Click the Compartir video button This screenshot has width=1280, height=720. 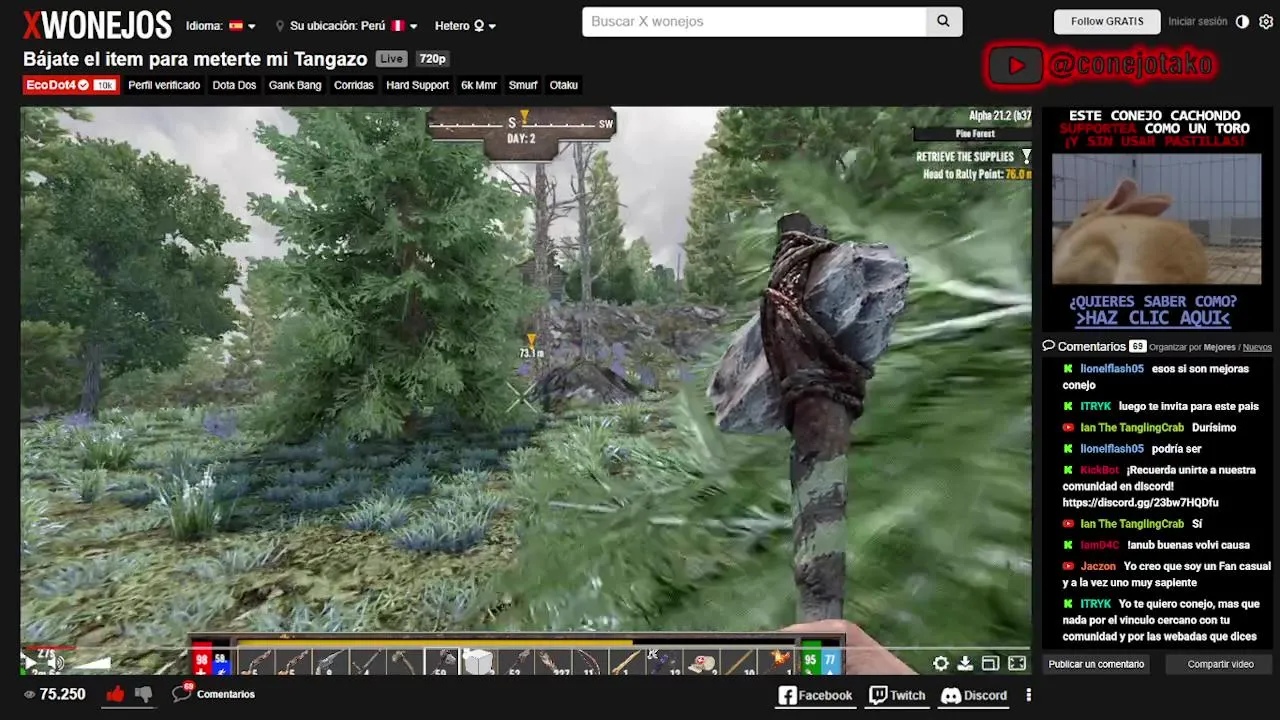coord(1220,664)
